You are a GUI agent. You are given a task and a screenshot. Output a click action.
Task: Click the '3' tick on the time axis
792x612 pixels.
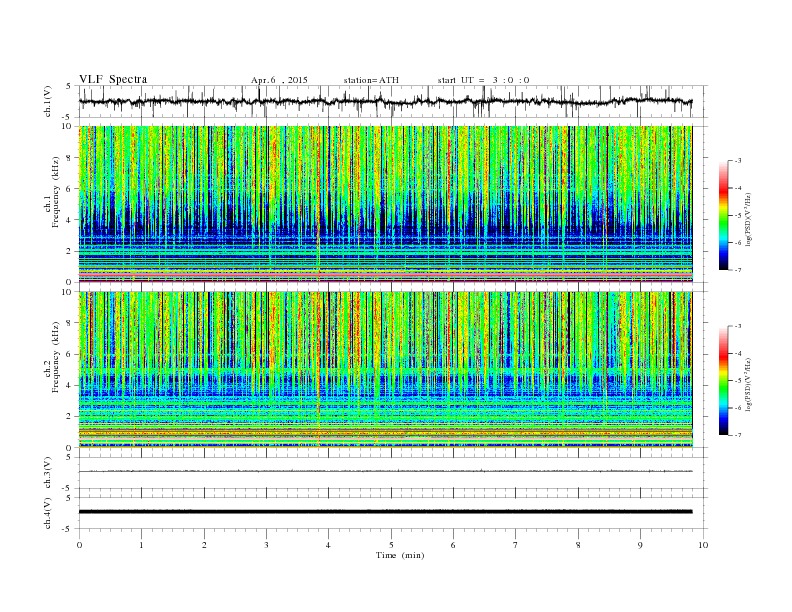[x=266, y=545]
